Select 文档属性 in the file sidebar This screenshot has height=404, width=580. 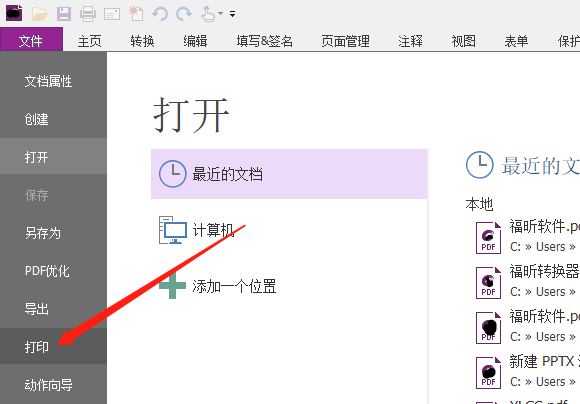[53, 81]
